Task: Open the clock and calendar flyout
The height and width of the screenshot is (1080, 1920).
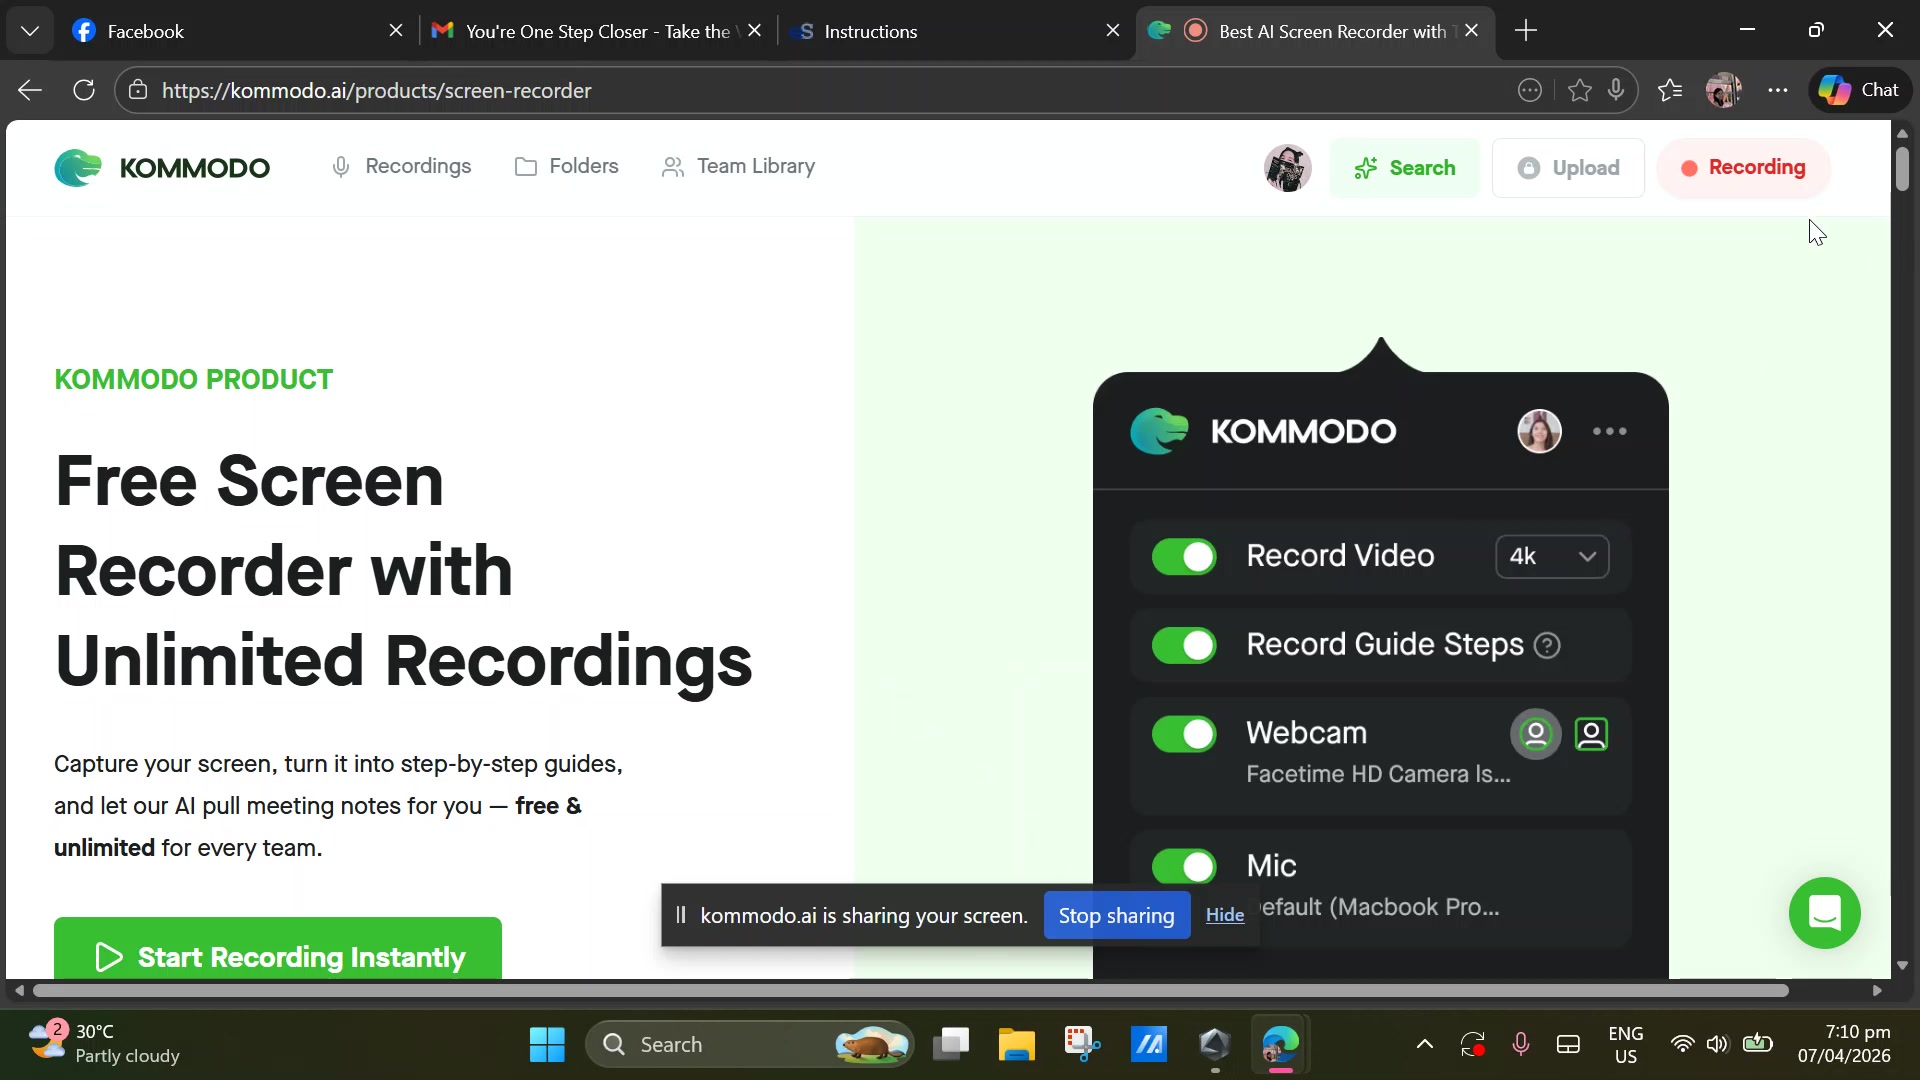Action: pos(1844,1044)
